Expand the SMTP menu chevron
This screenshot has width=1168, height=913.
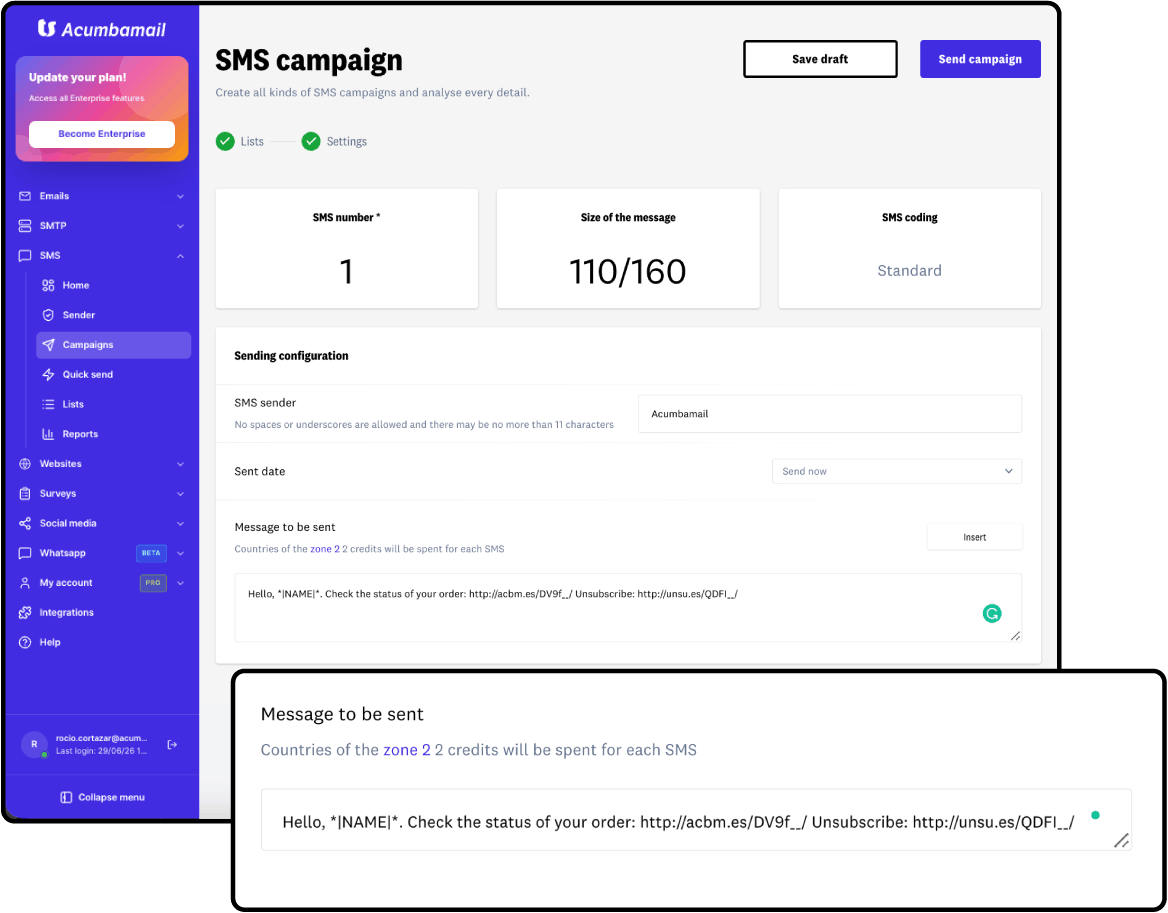pyautogui.click(x=180, y=226)
